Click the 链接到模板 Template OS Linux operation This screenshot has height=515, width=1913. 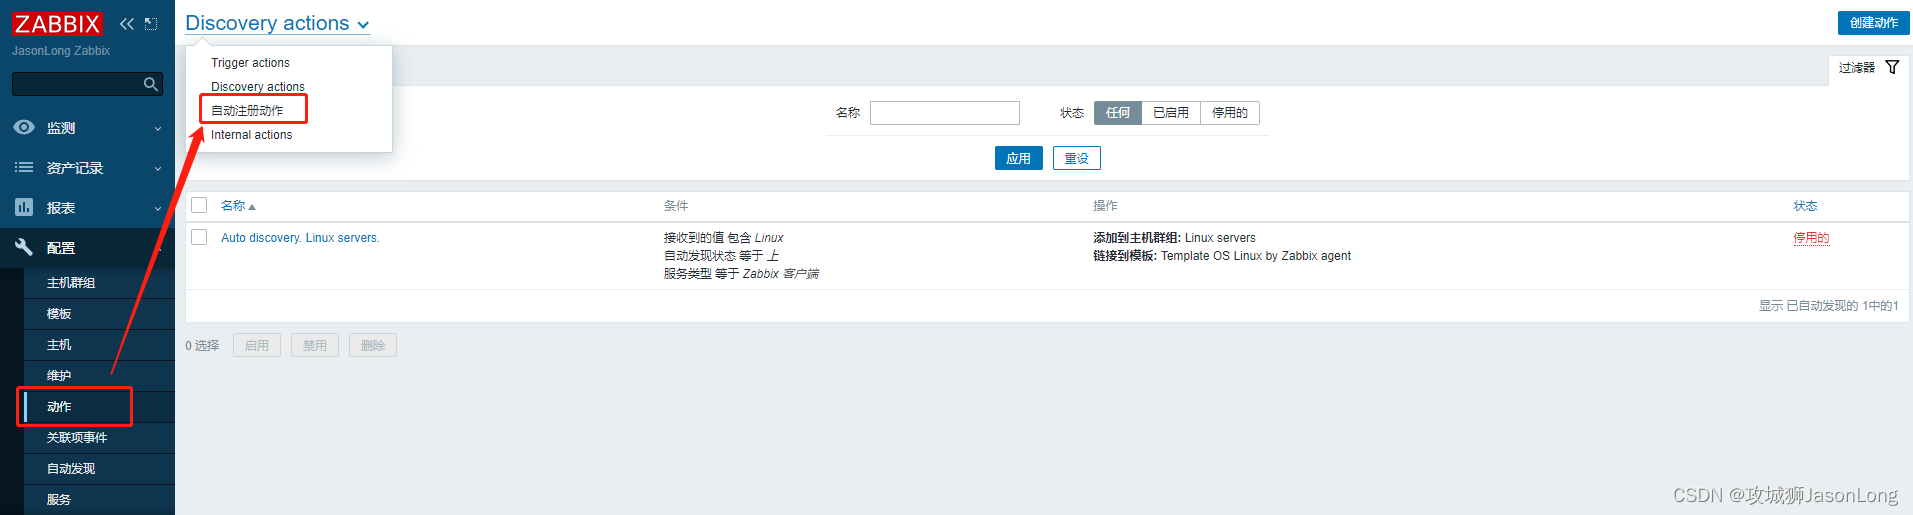pos(1222,256)
